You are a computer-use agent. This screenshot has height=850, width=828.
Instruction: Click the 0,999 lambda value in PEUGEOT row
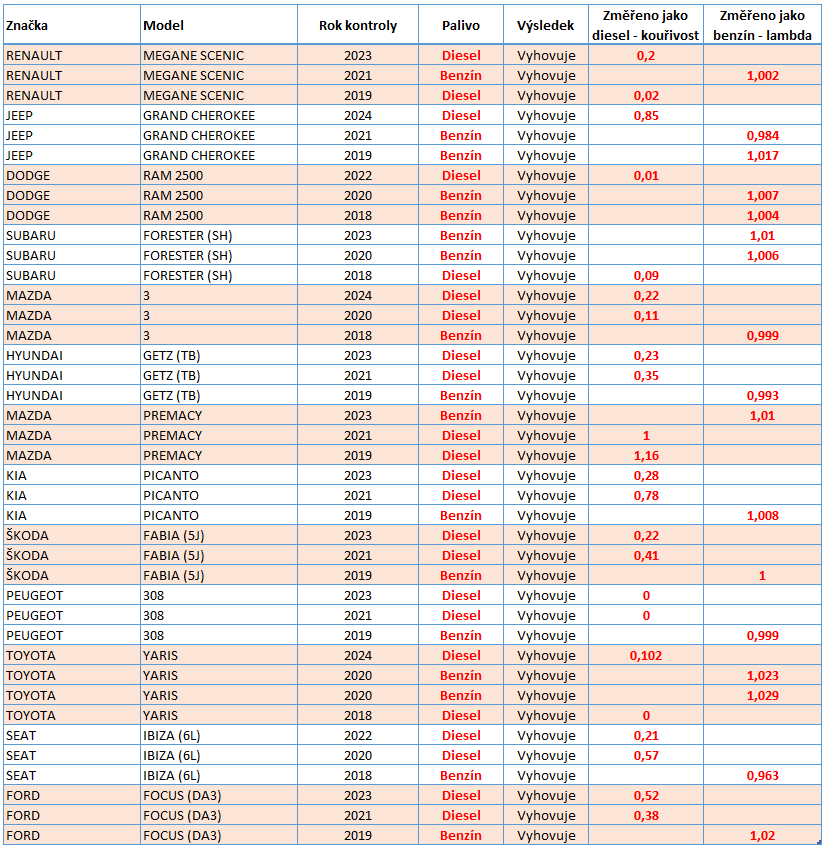[x=762, y=636]
